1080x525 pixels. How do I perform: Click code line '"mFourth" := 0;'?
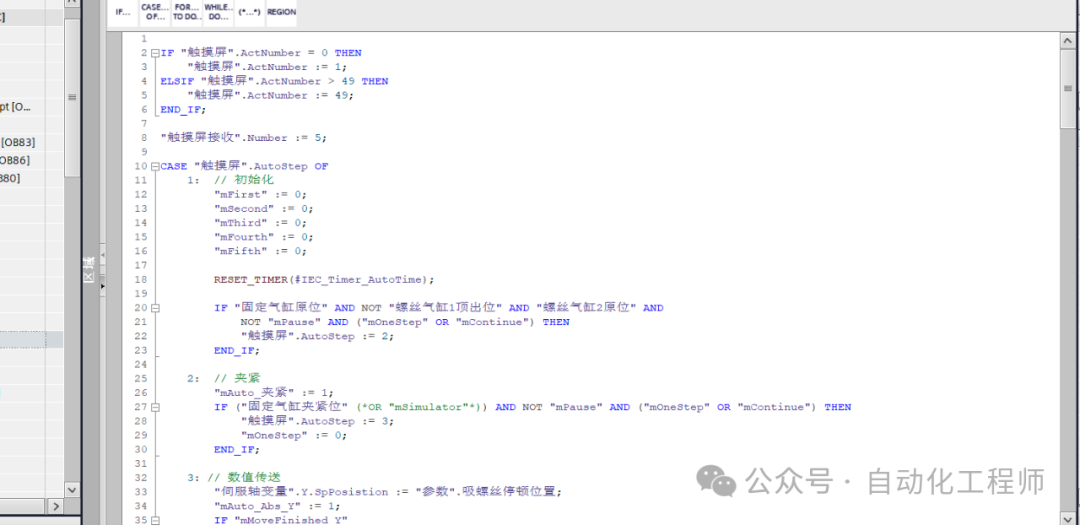(x=264, y=237)
